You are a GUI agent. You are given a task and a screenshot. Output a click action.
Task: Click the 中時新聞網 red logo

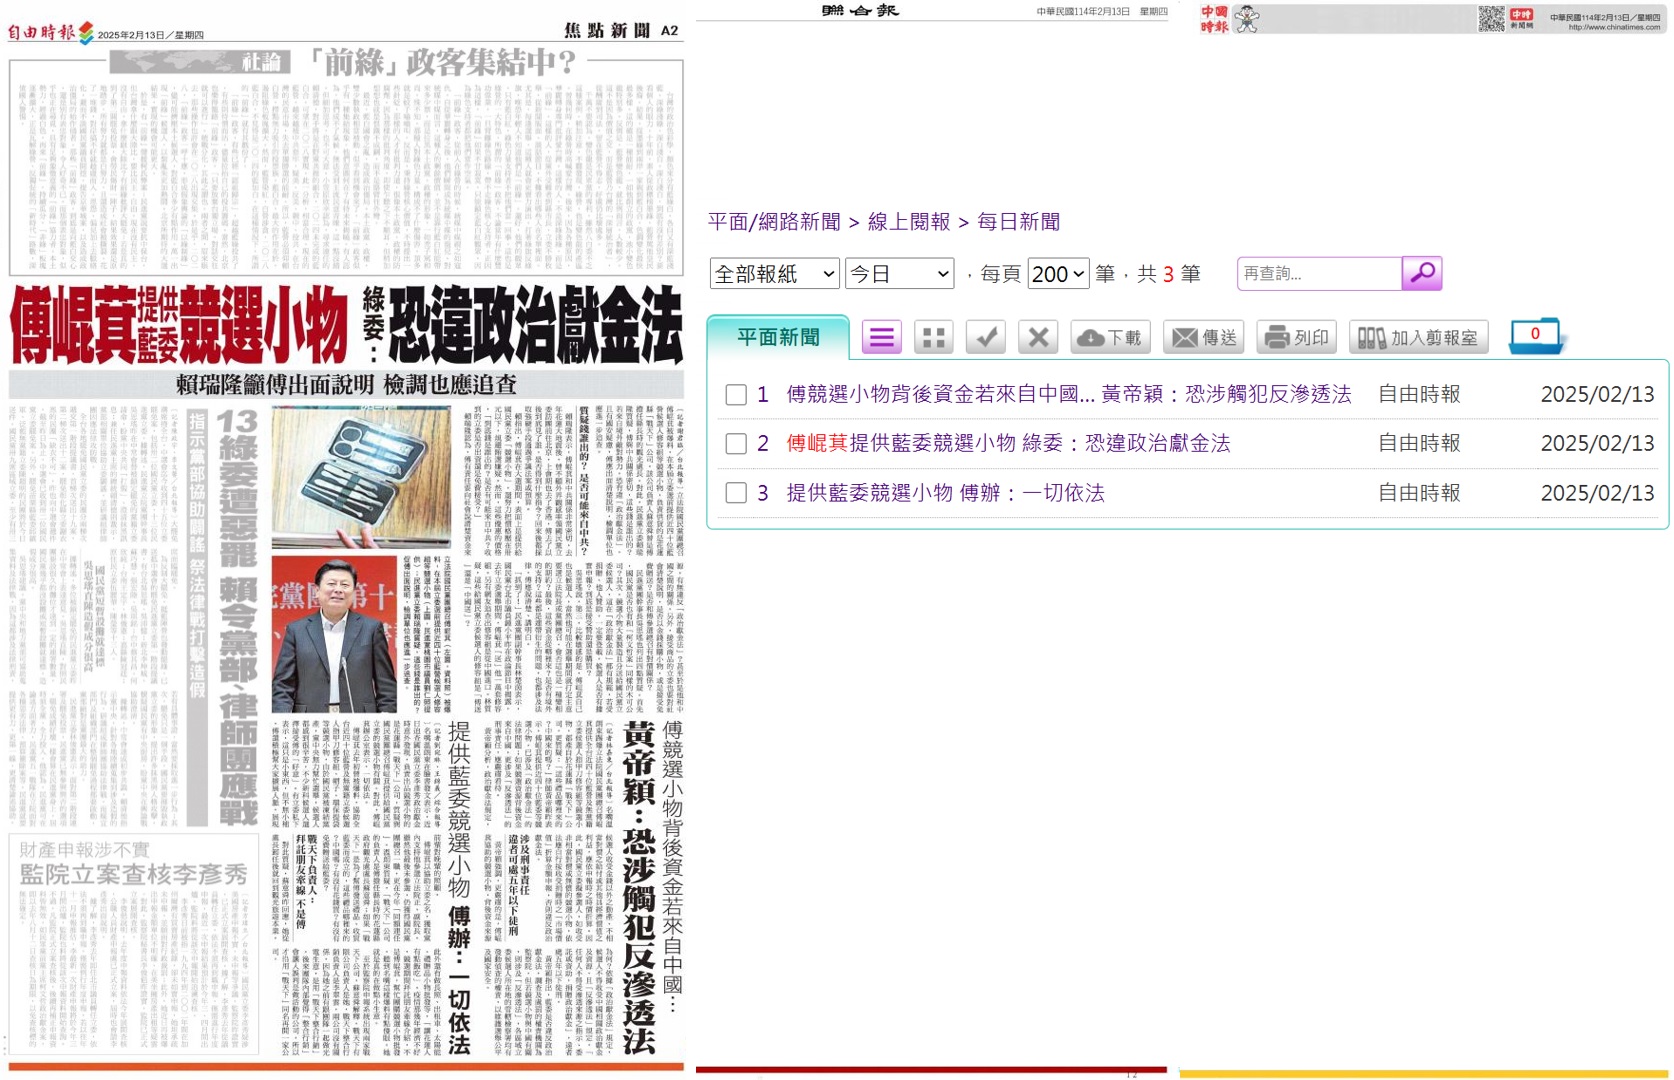coord(1521,18)
